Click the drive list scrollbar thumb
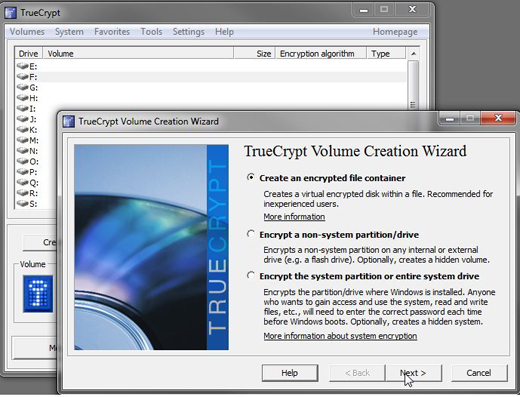The height and width of the screenshot is (397, 520). click(x=413, y=85)
